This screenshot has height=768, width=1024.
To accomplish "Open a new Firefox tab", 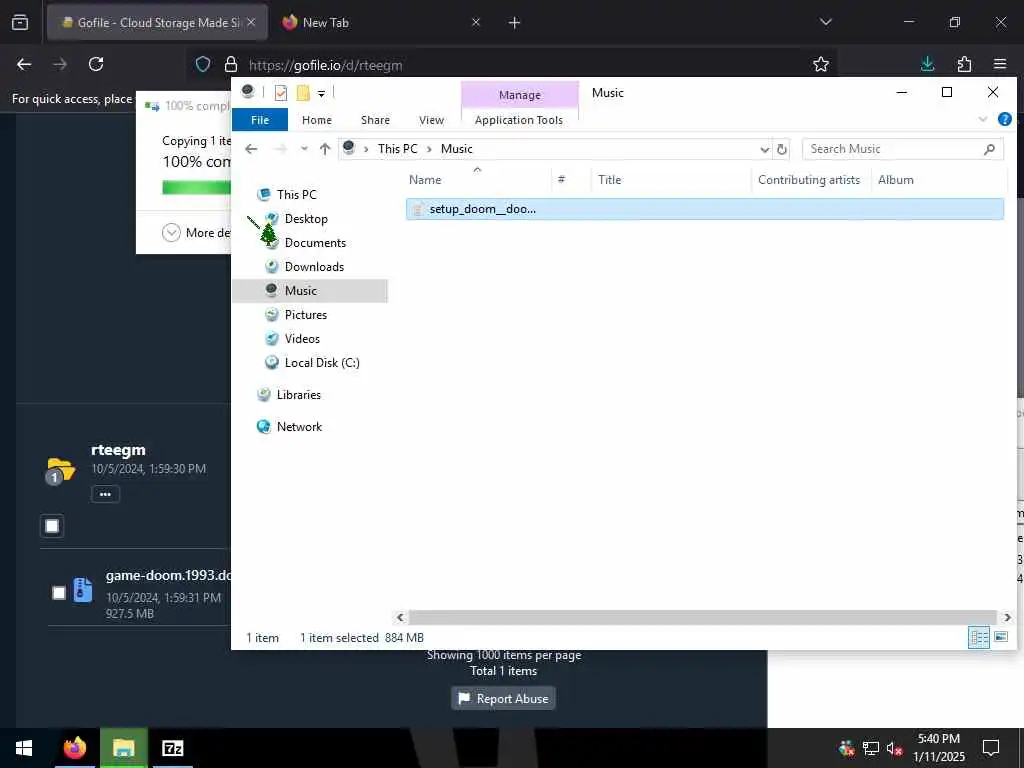I will (x=515, y=23).
